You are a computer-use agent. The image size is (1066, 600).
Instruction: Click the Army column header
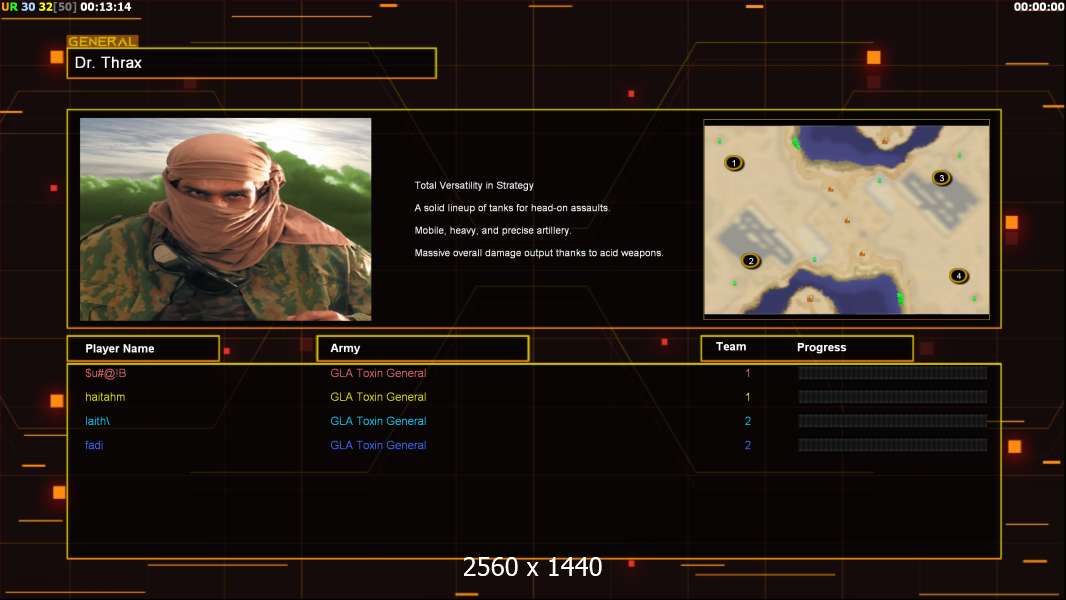pos(423,348)
